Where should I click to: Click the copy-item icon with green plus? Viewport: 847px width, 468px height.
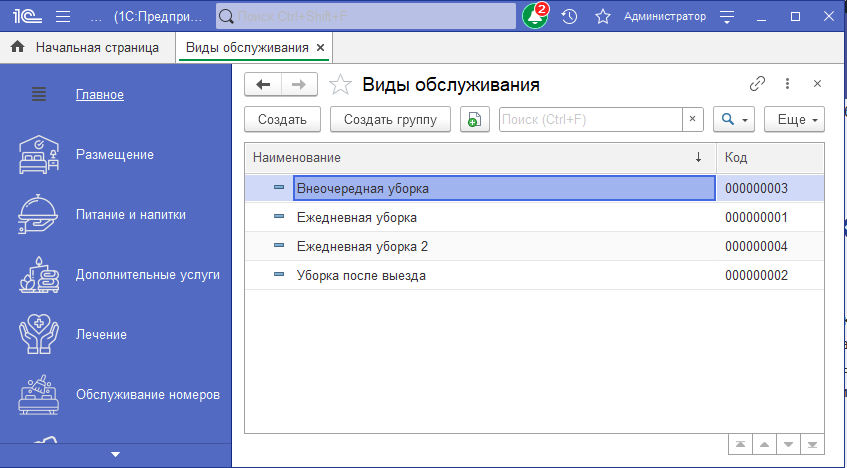click(474, 120)
